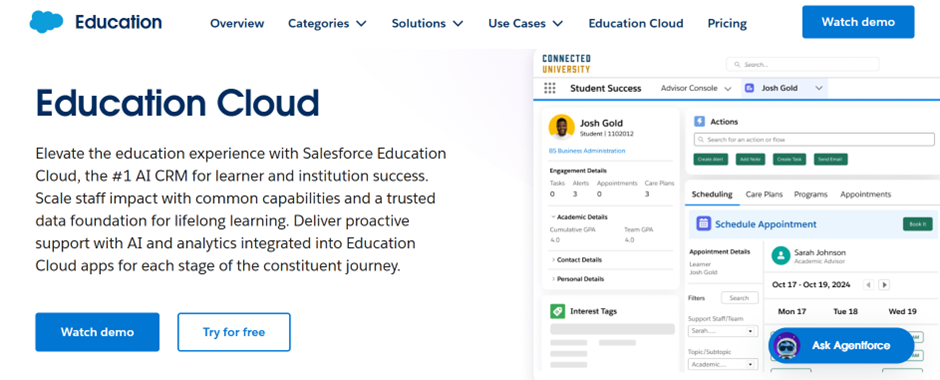This screenshot has width=940, height=380.
Task: Click the Book It button
Action: 917,224
